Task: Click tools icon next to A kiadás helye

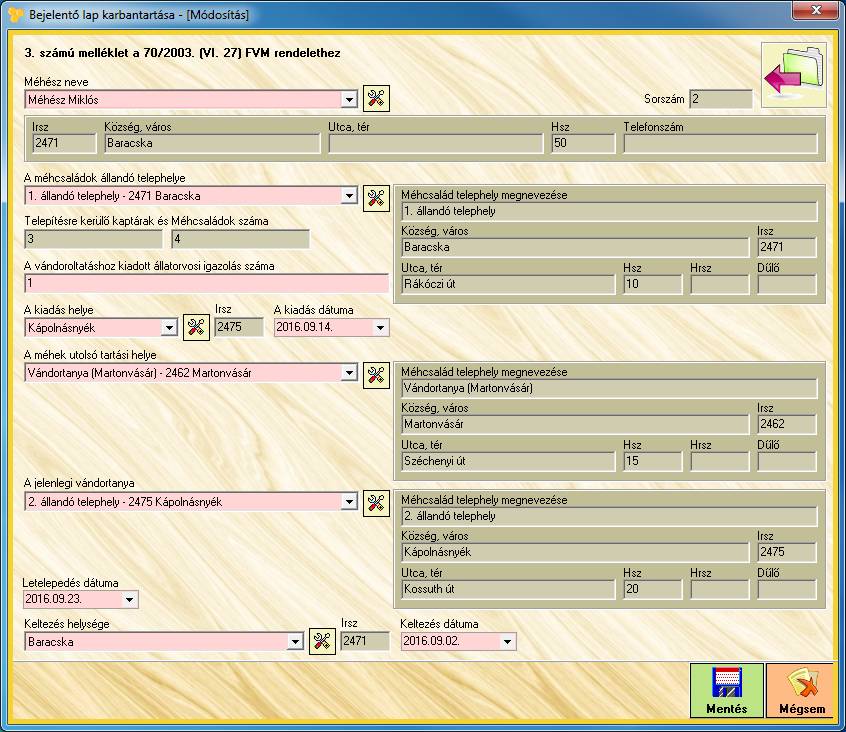Action: point(196,327)
